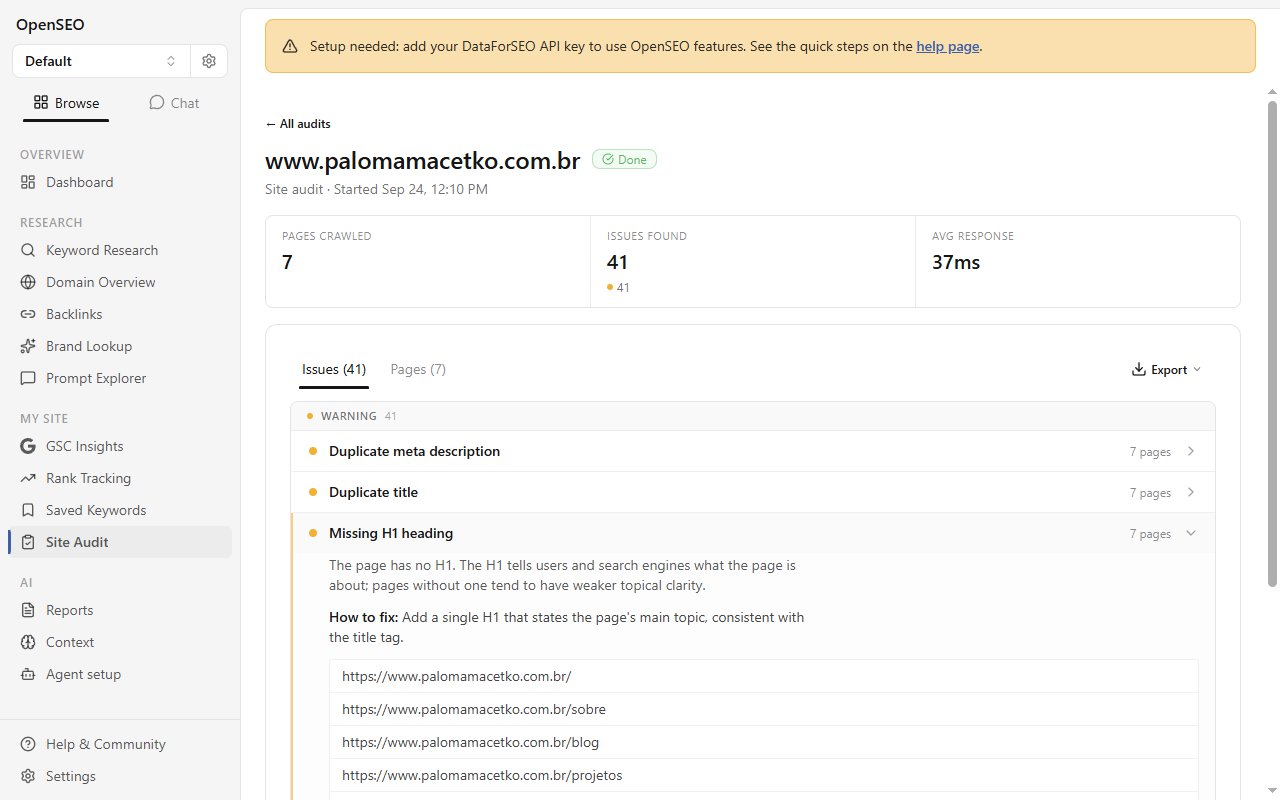Open the Default project dropdown
The width and height of the screenshot is (1280, 800).
(x=100, y=61)
